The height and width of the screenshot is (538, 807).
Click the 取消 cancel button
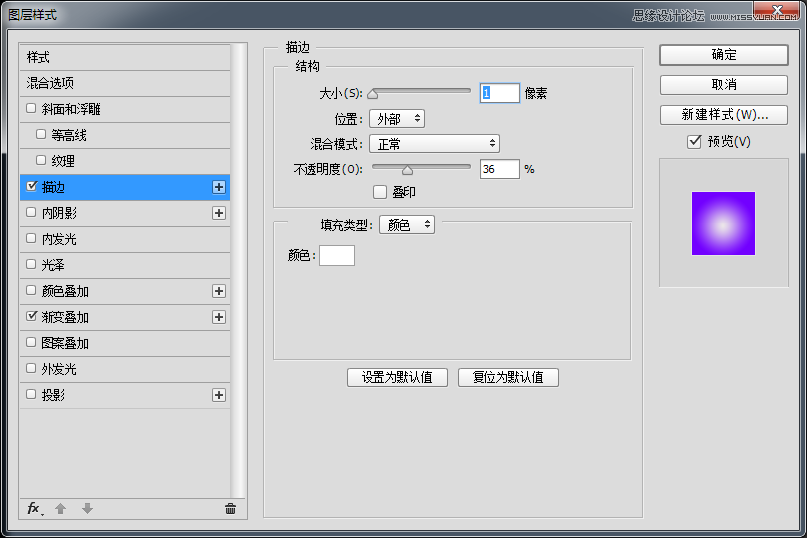(724, 85)
